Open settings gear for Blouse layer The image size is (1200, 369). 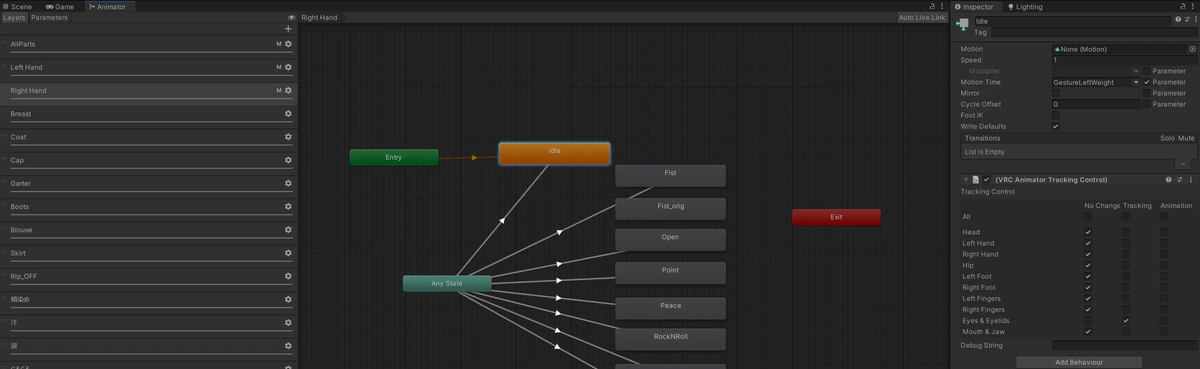click(289, 230)
